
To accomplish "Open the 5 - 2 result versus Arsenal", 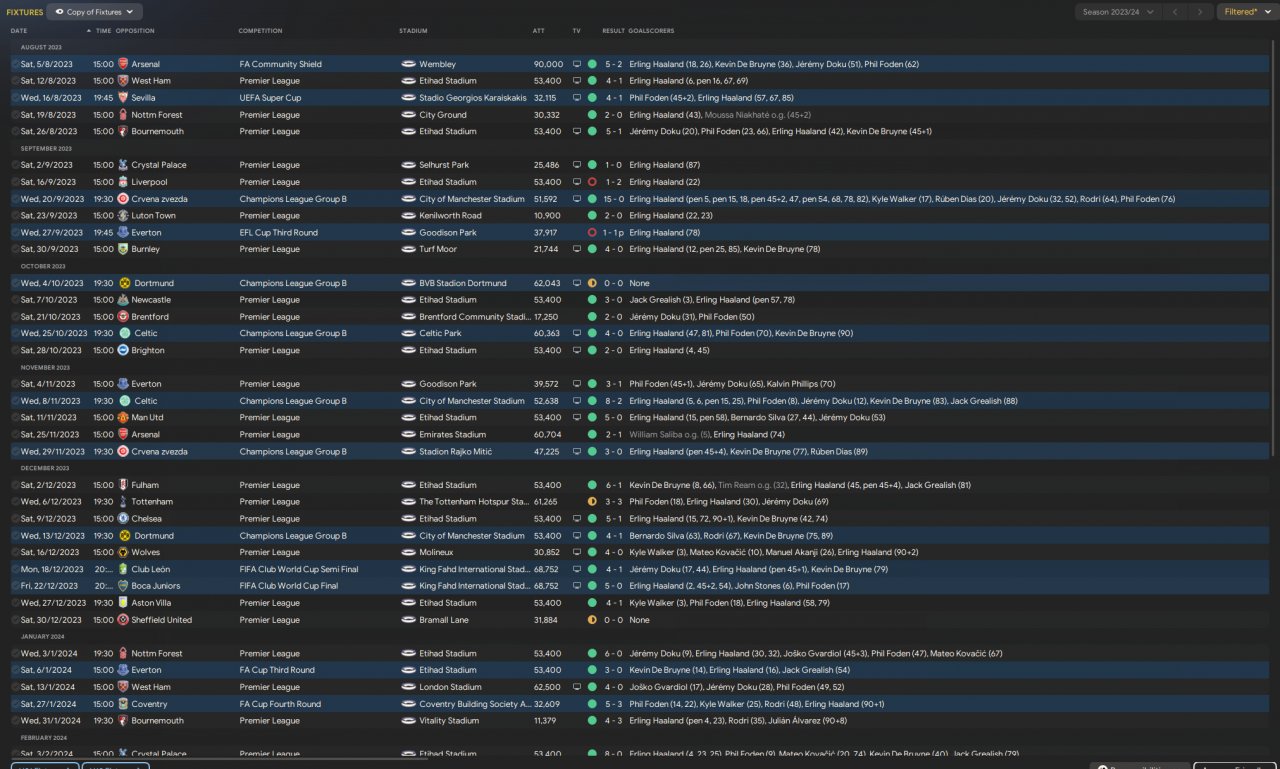I will pyautogui.click(x=614, y=64).
